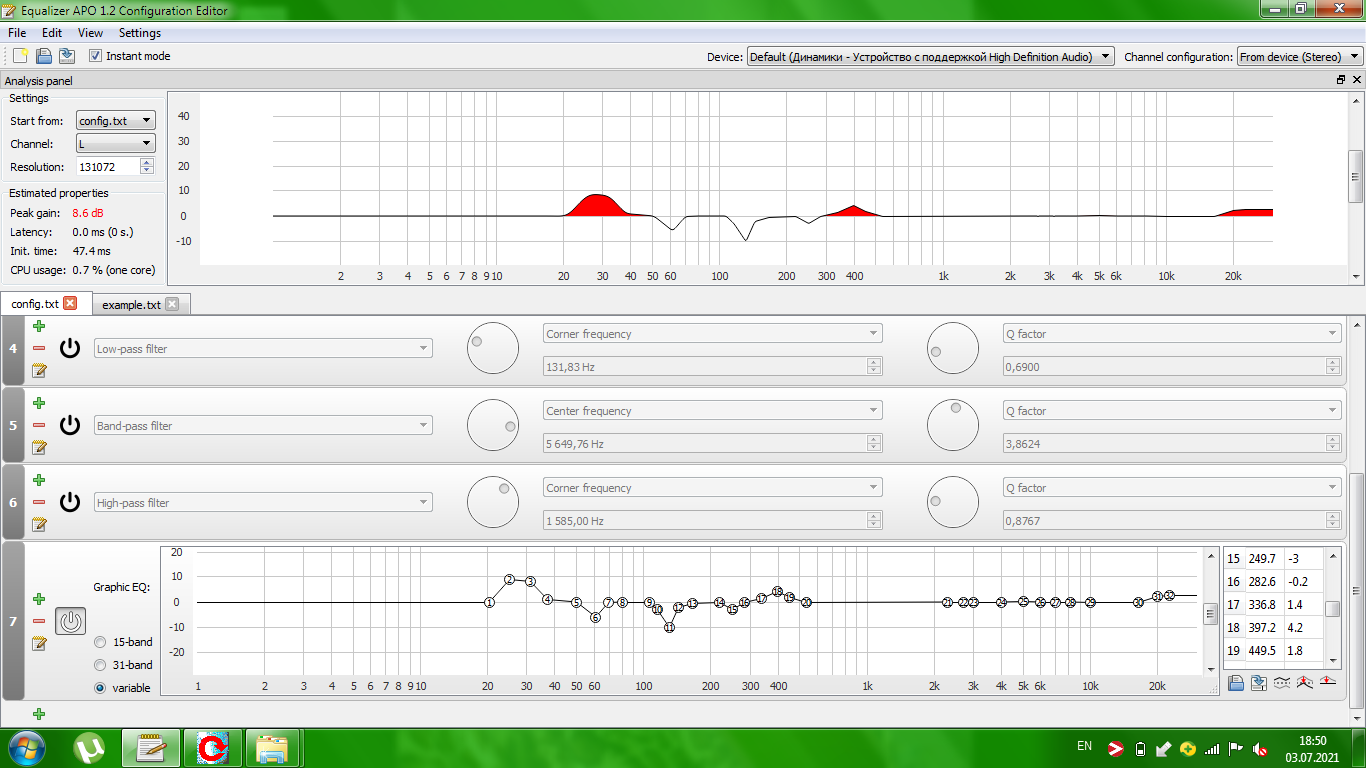Open the High-pass filter type dropdown
Image resolution: width=1366 pixels, height=768 pixels.
pyautogui.click(x=263, y=503)
